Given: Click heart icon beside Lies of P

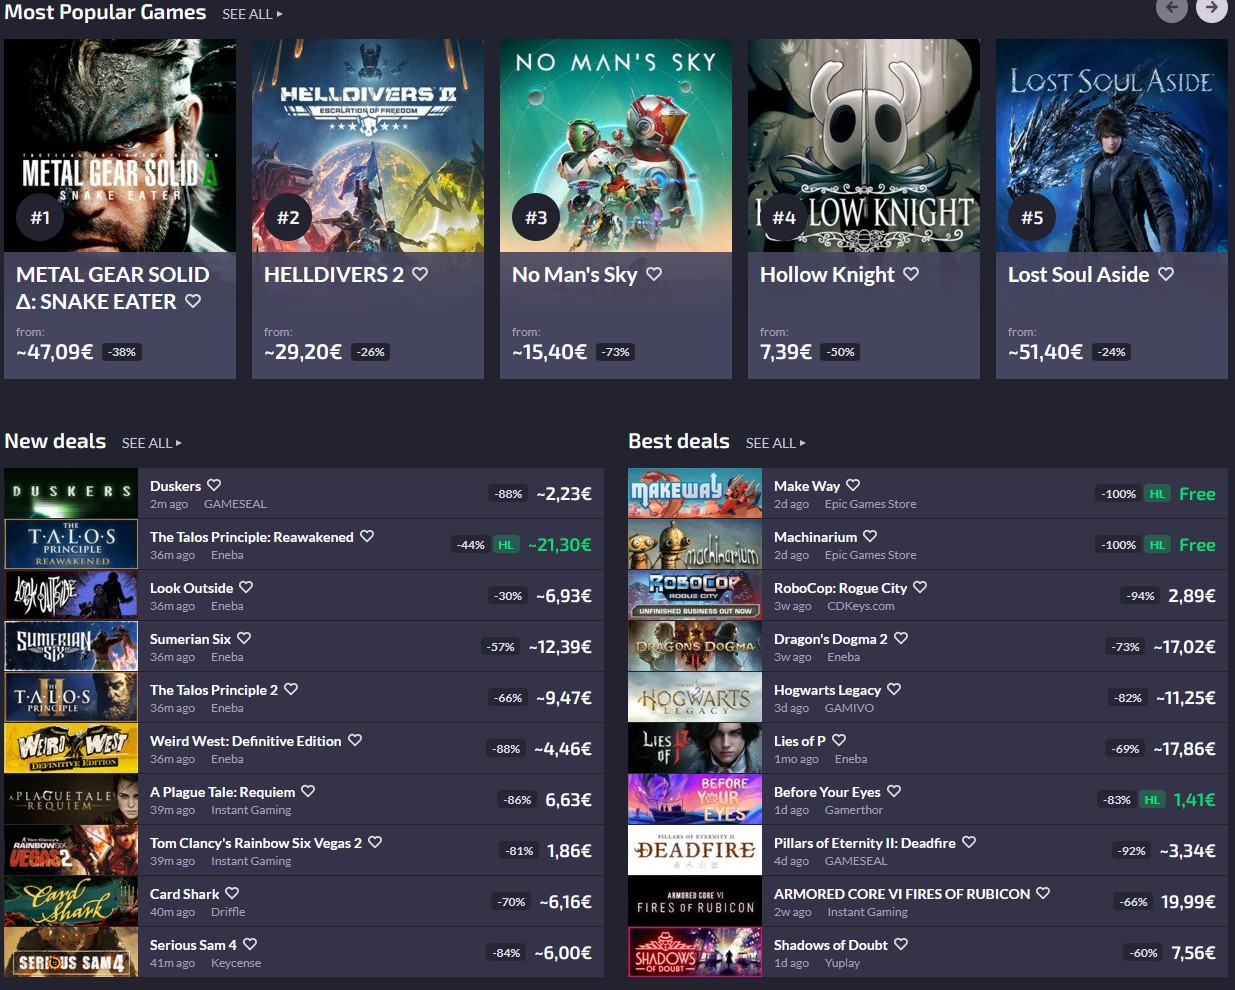Looking at the screenshot, I should click(839, 740).
